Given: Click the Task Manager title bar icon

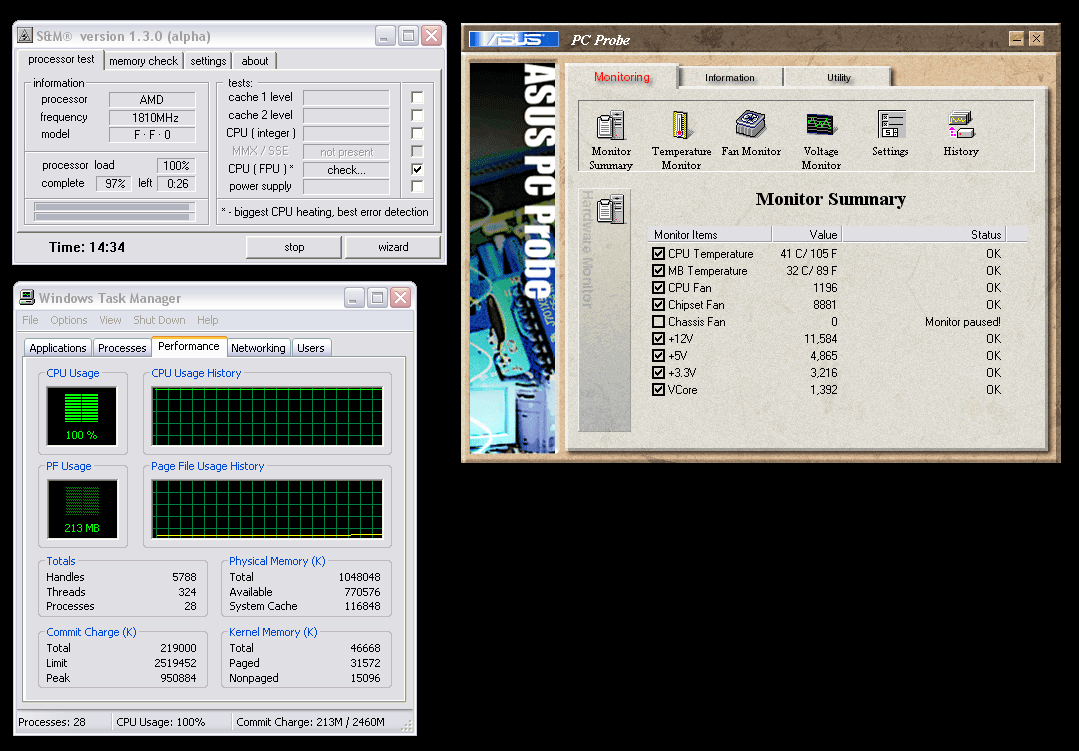Looking at the screenshot, I should 27,297.
